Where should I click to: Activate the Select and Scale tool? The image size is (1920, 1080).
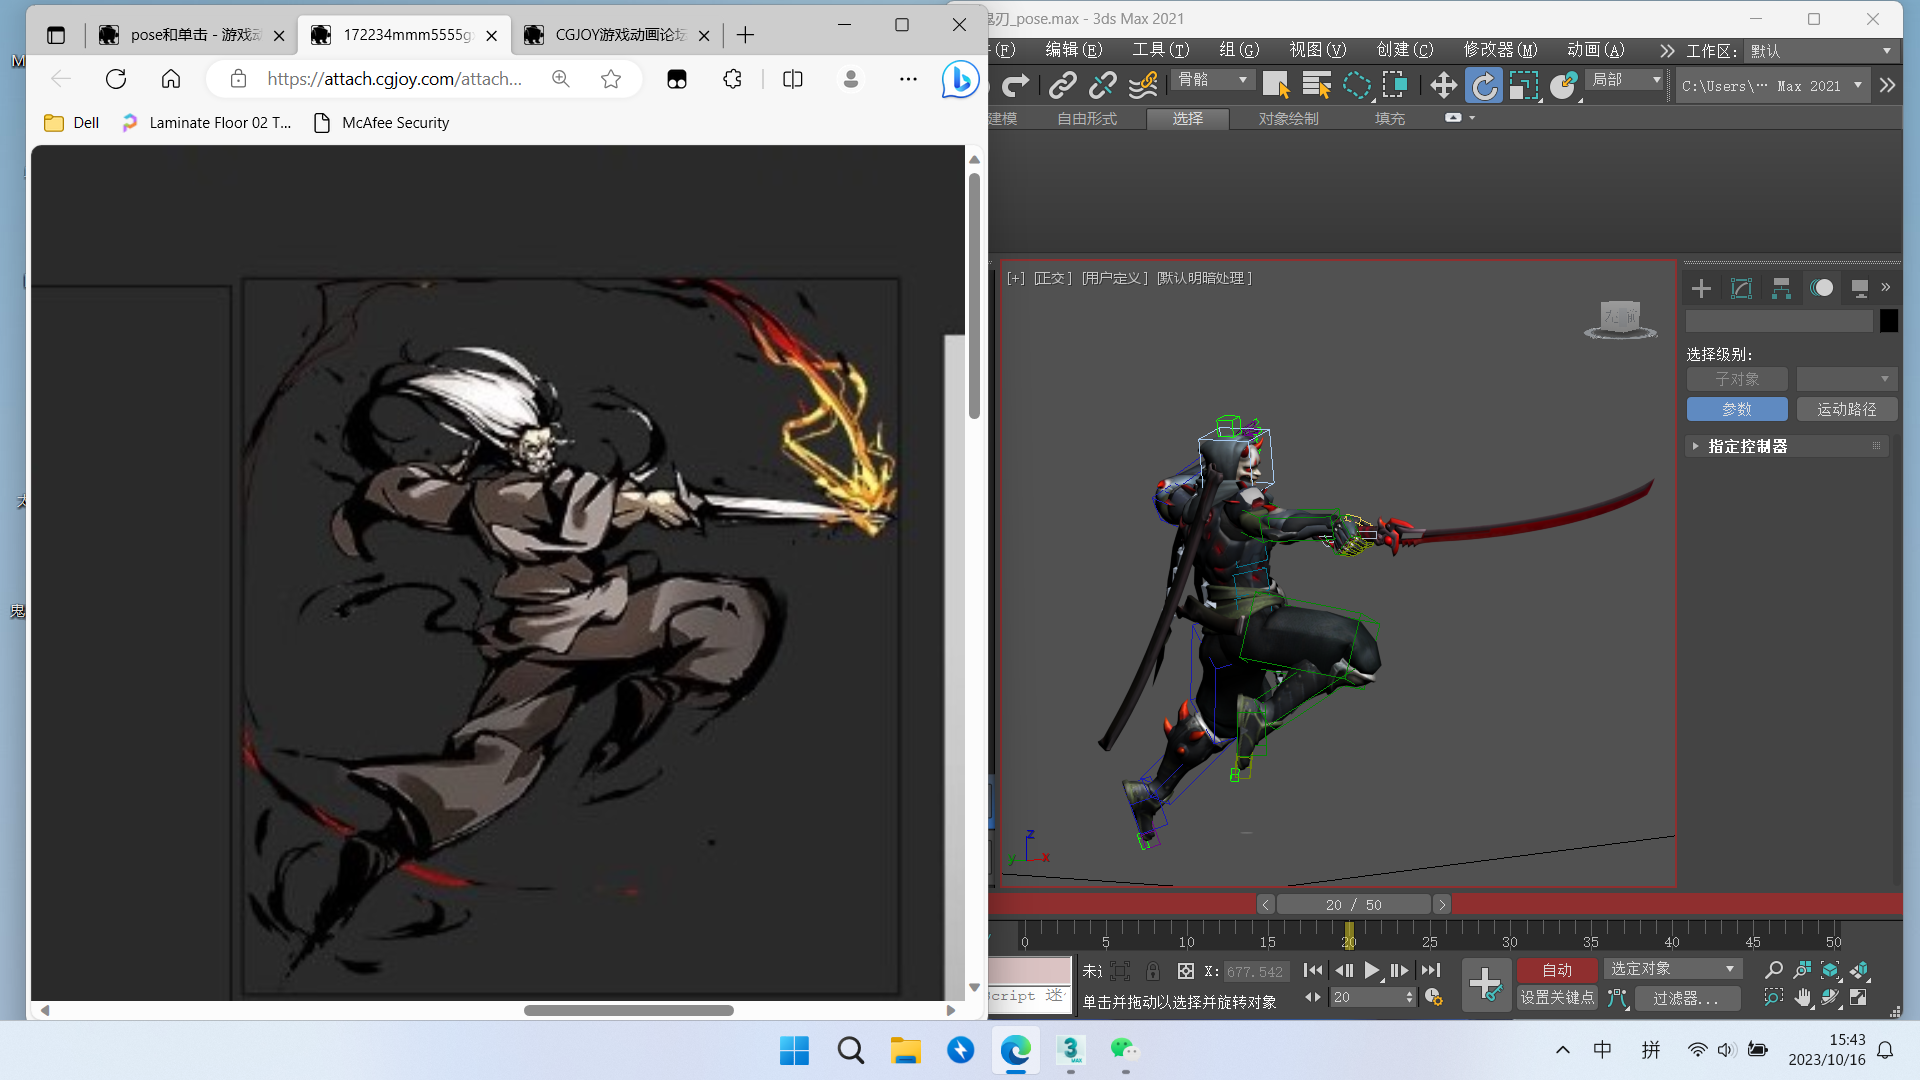click(x=1523, y=86)
